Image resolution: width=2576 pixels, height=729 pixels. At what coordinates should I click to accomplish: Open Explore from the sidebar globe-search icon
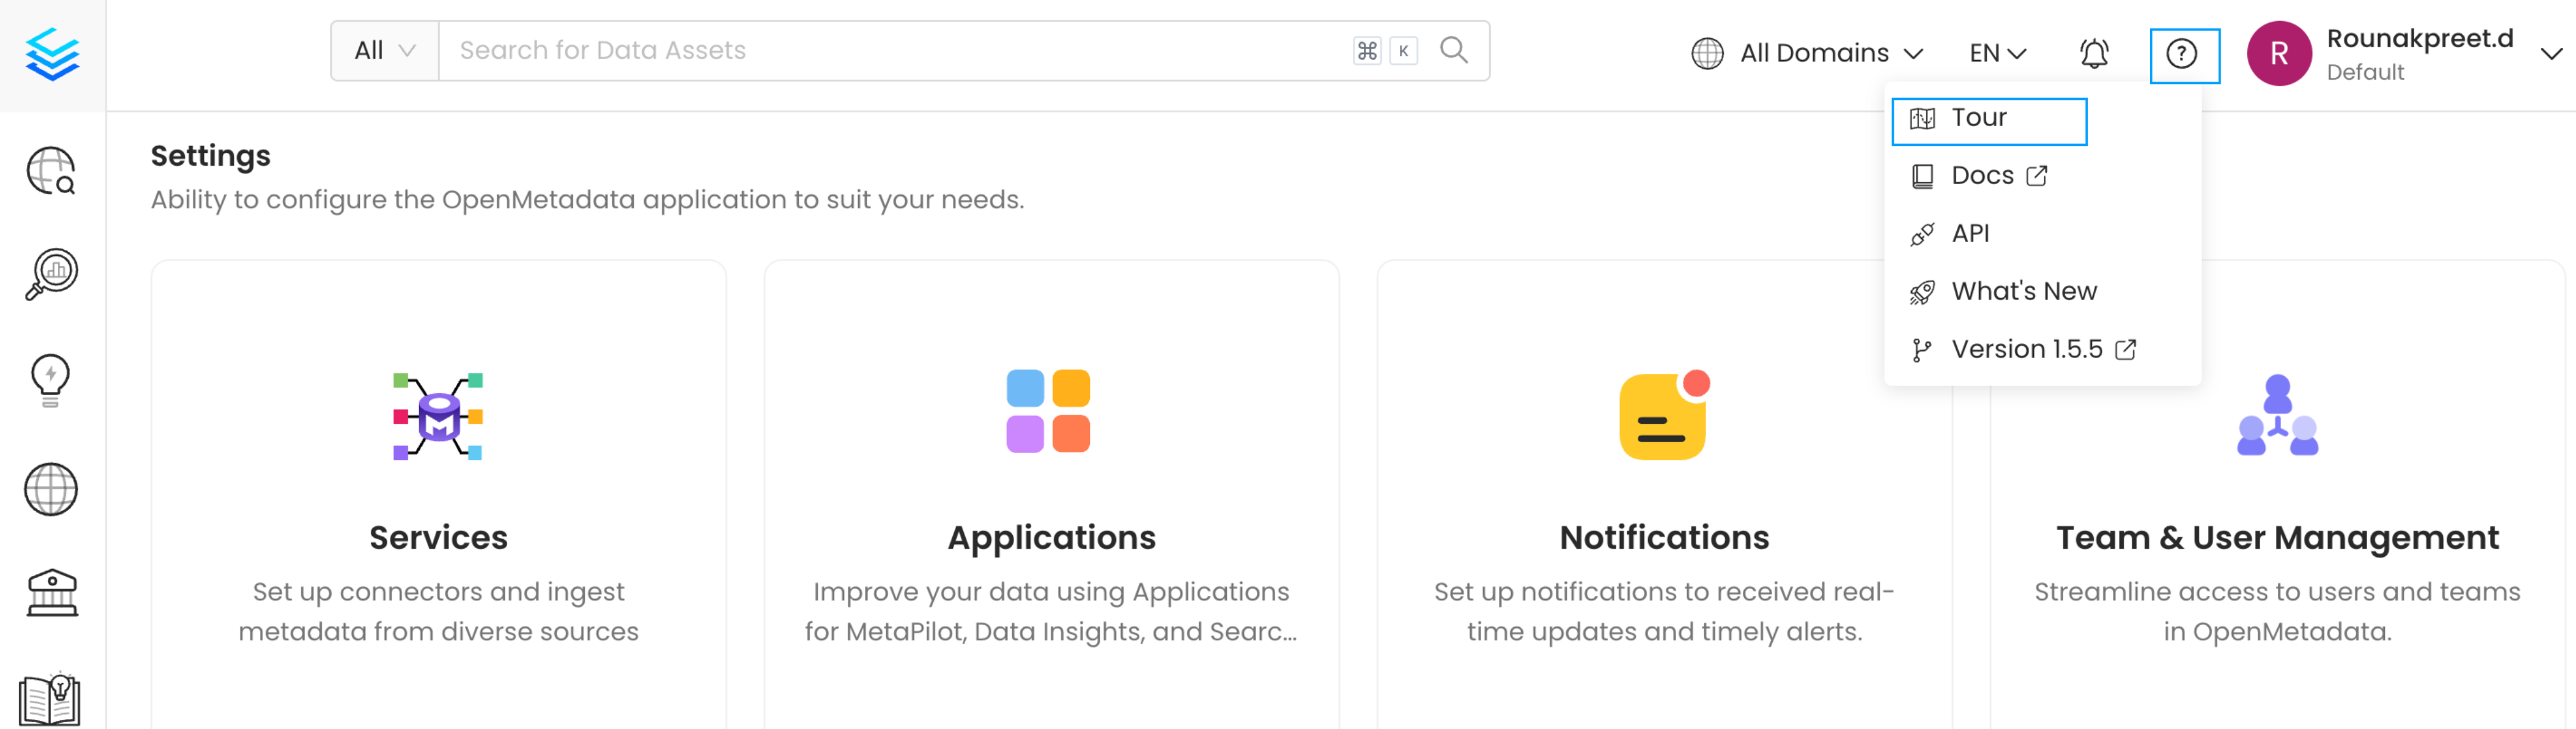51,171
